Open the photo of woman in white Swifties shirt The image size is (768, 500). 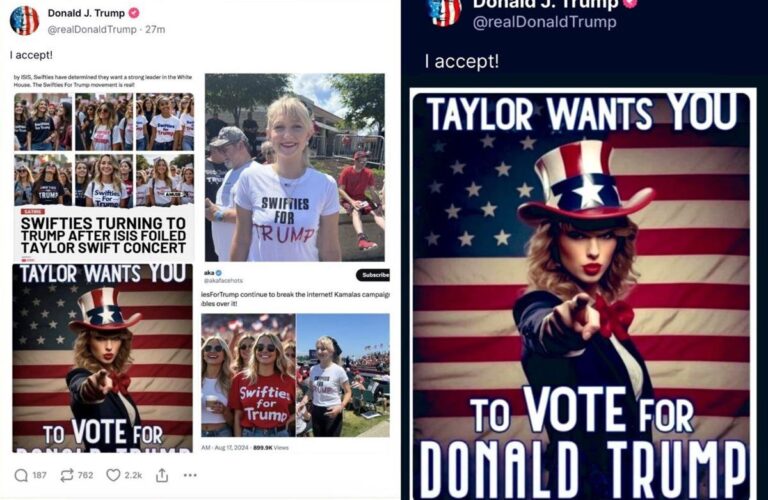click(295, 167)
